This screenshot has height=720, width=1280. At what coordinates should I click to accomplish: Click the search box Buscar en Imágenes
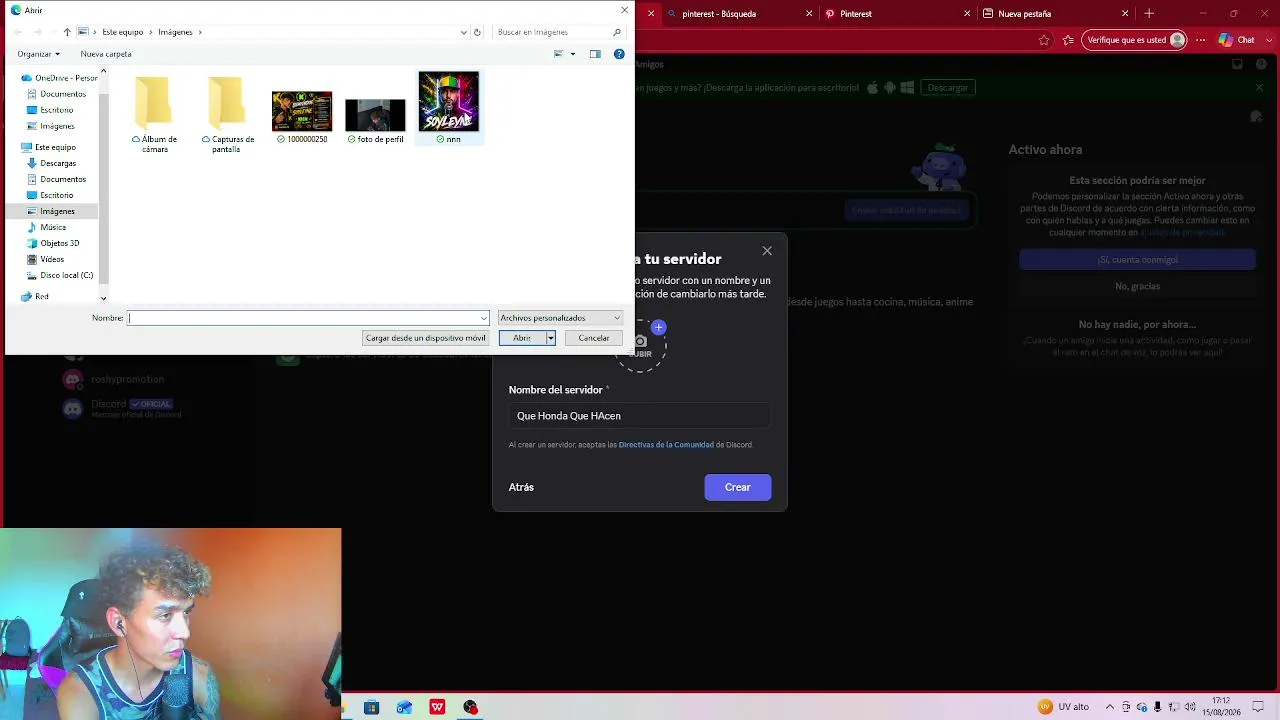(x=553, y=32)
